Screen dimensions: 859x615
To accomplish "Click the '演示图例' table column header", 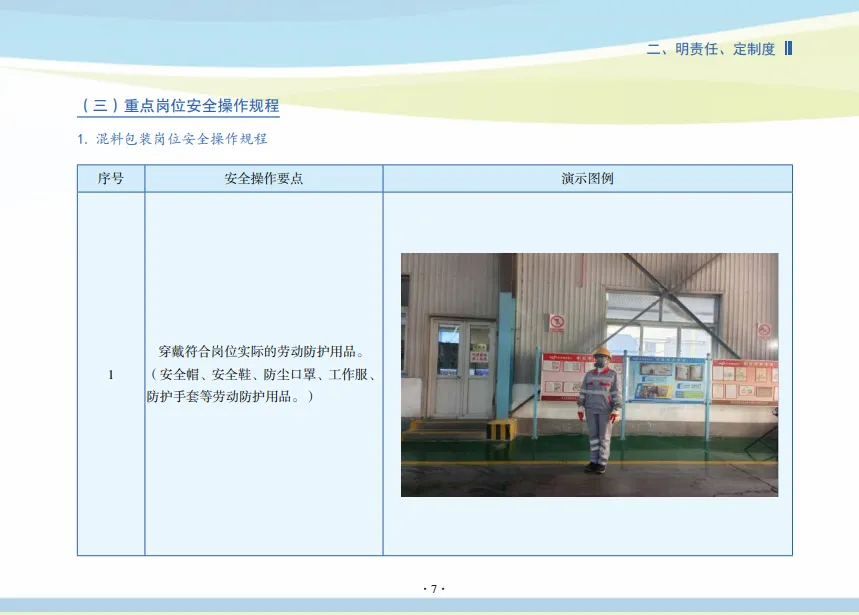I will pyautogui.click(x=587, y=179).
